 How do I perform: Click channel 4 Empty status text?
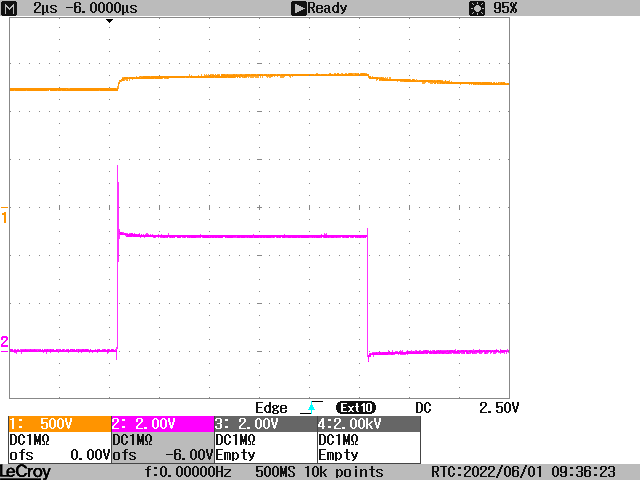pos(338,455)
